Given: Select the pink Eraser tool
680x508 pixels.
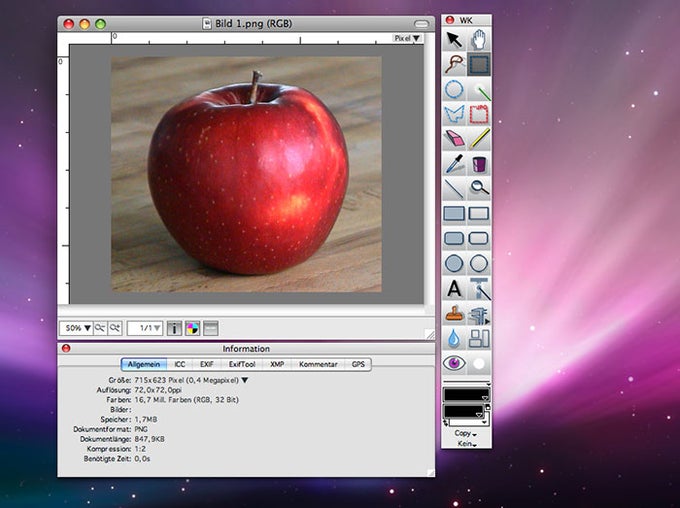Looking at the screenshot, I should pyautogui.click(x=454, y=139).
